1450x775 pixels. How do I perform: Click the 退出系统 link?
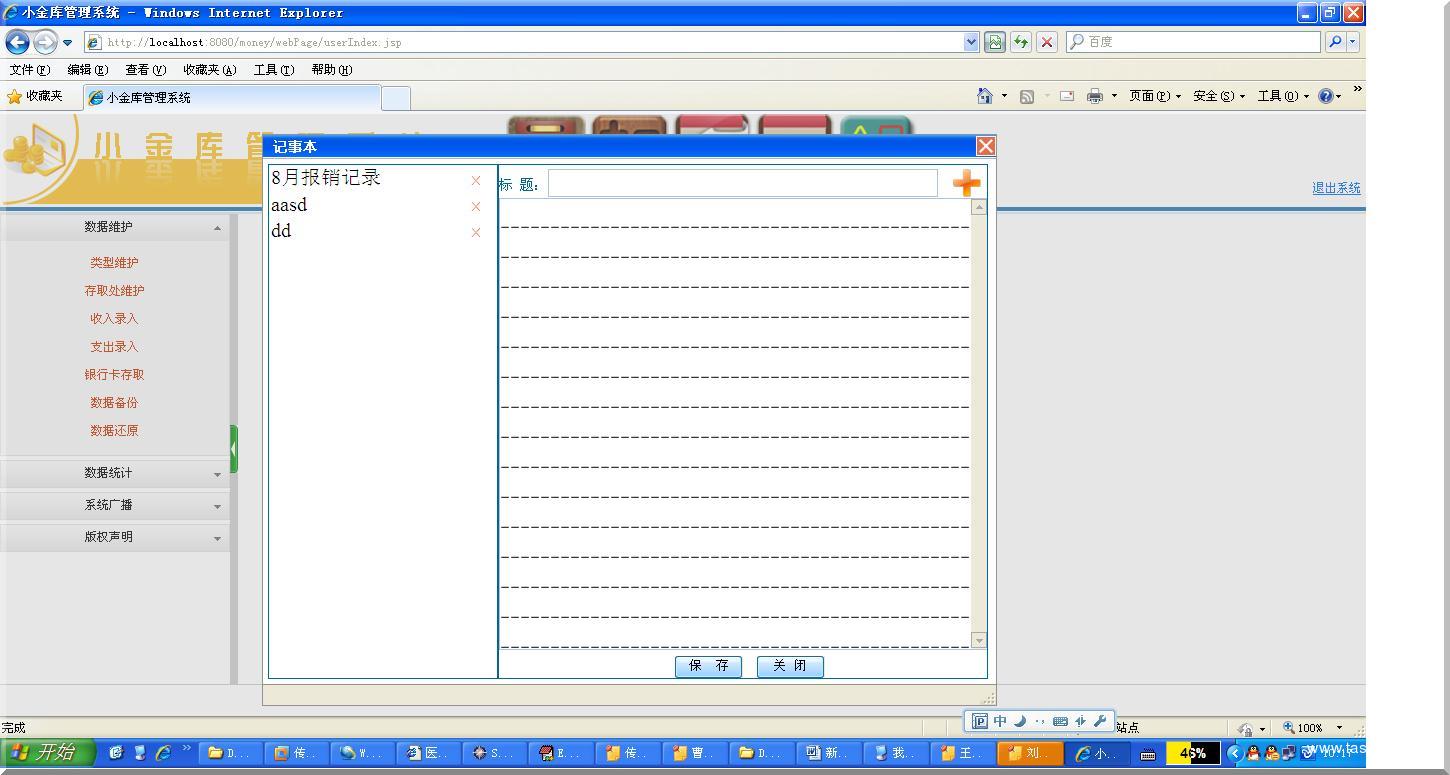[1336, 188]
